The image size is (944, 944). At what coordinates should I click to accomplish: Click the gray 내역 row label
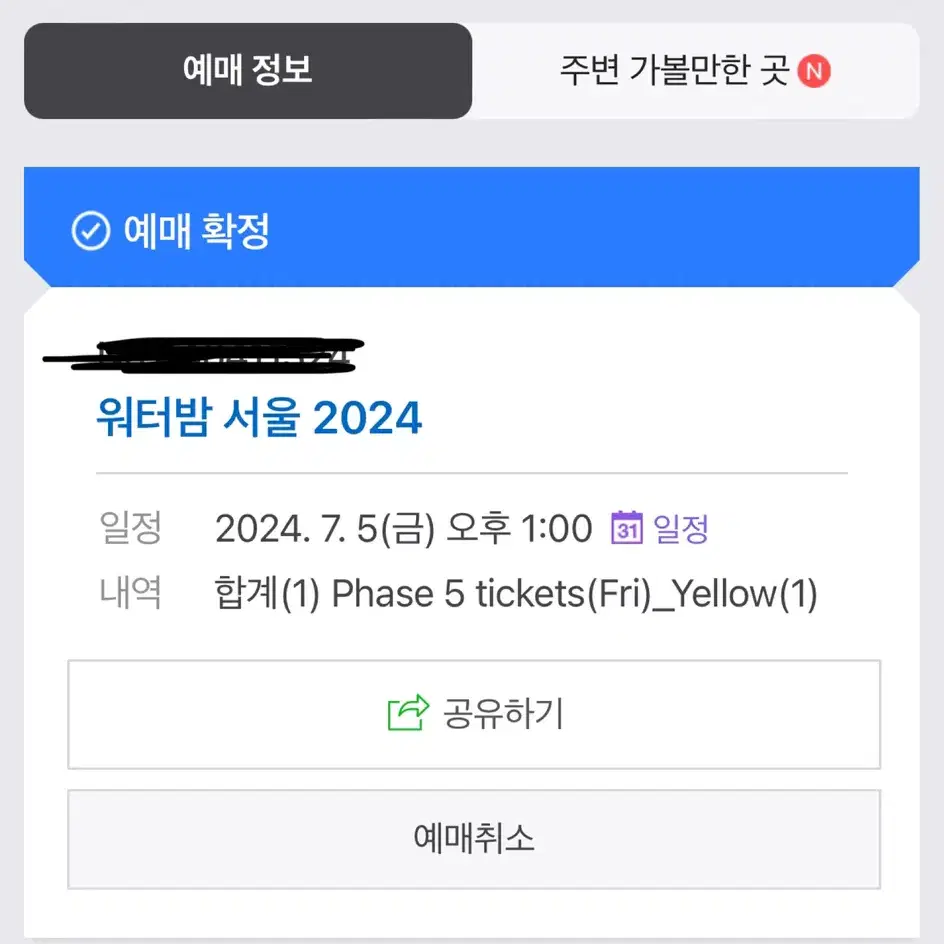131,592
